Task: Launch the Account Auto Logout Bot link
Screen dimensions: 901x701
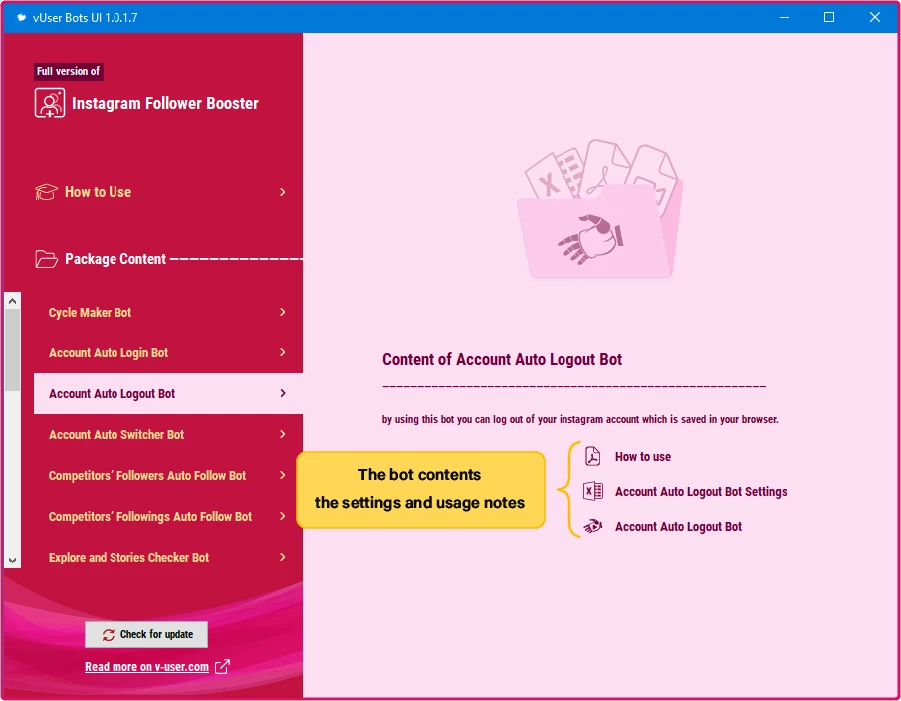Action: click(678, 526)
